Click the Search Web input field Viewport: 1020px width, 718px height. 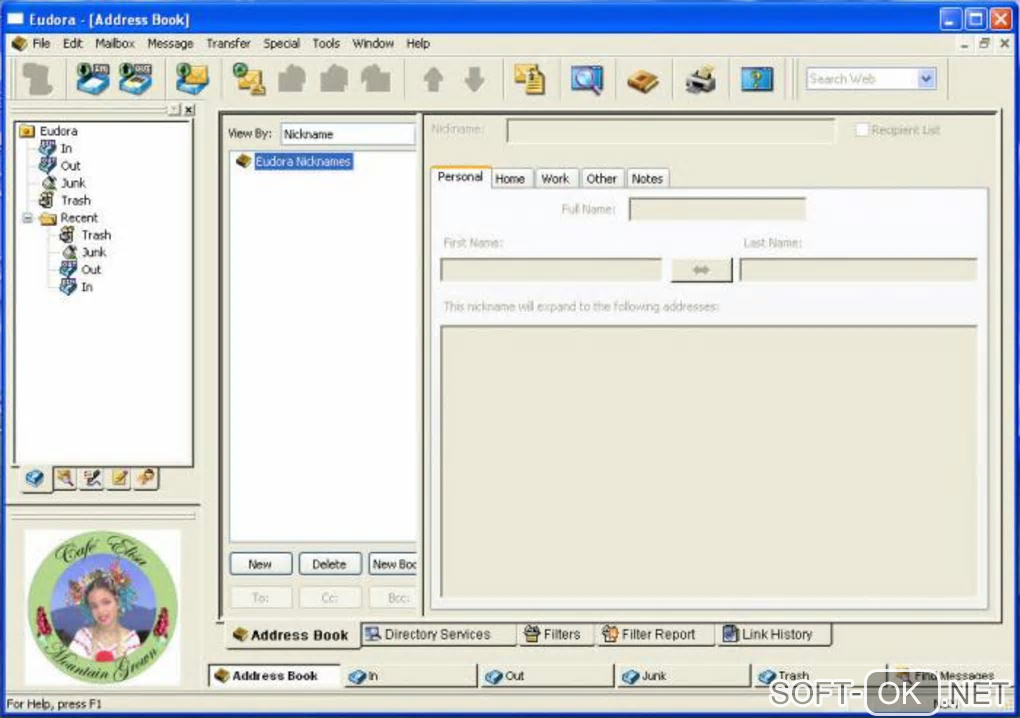(862, 79)
